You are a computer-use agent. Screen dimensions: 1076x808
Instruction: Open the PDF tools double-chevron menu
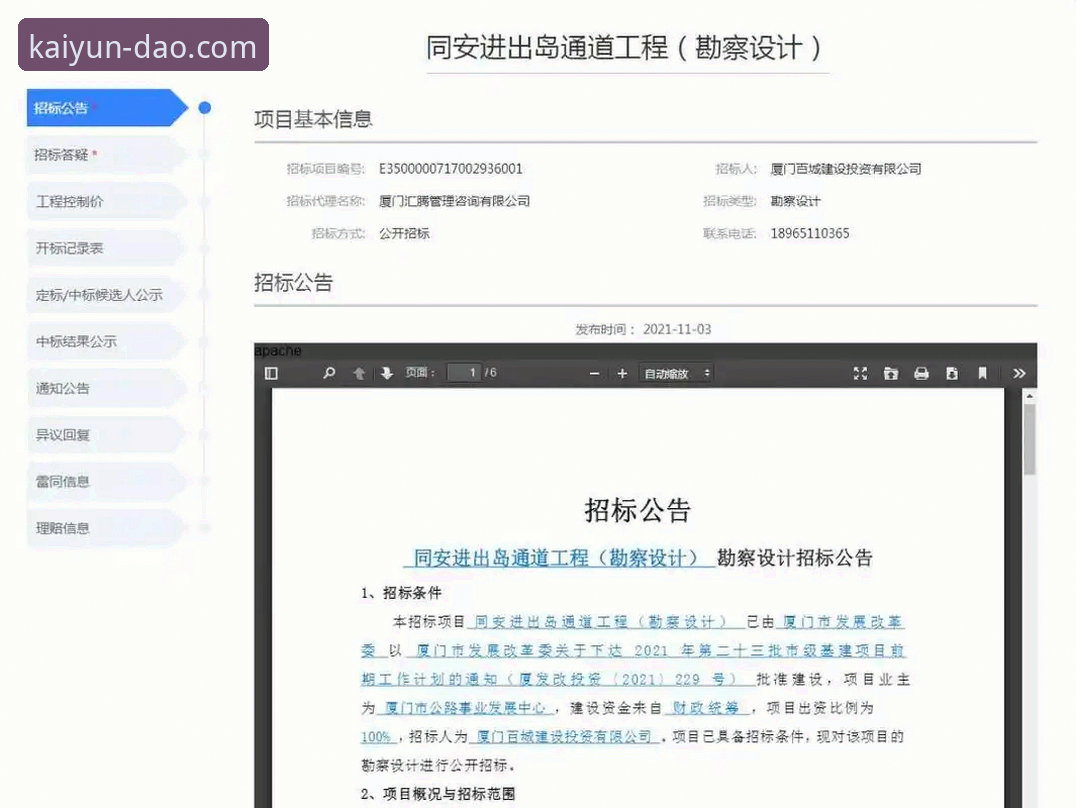1019,373
